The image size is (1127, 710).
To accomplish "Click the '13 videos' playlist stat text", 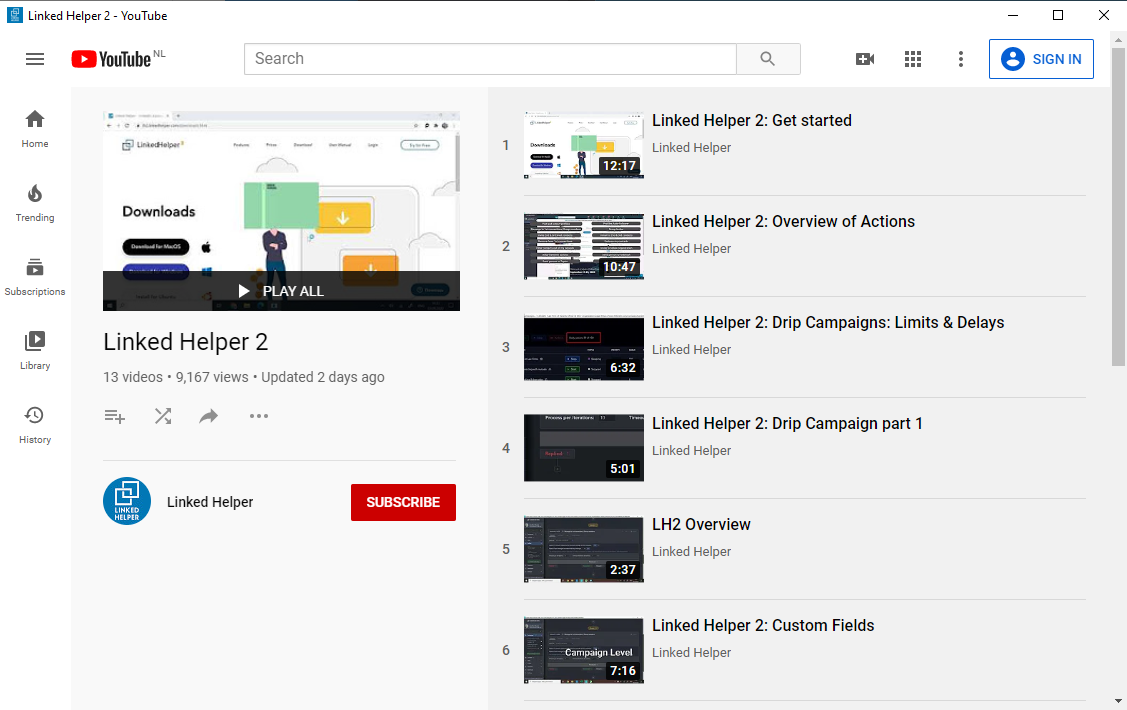I will point(133,377).
